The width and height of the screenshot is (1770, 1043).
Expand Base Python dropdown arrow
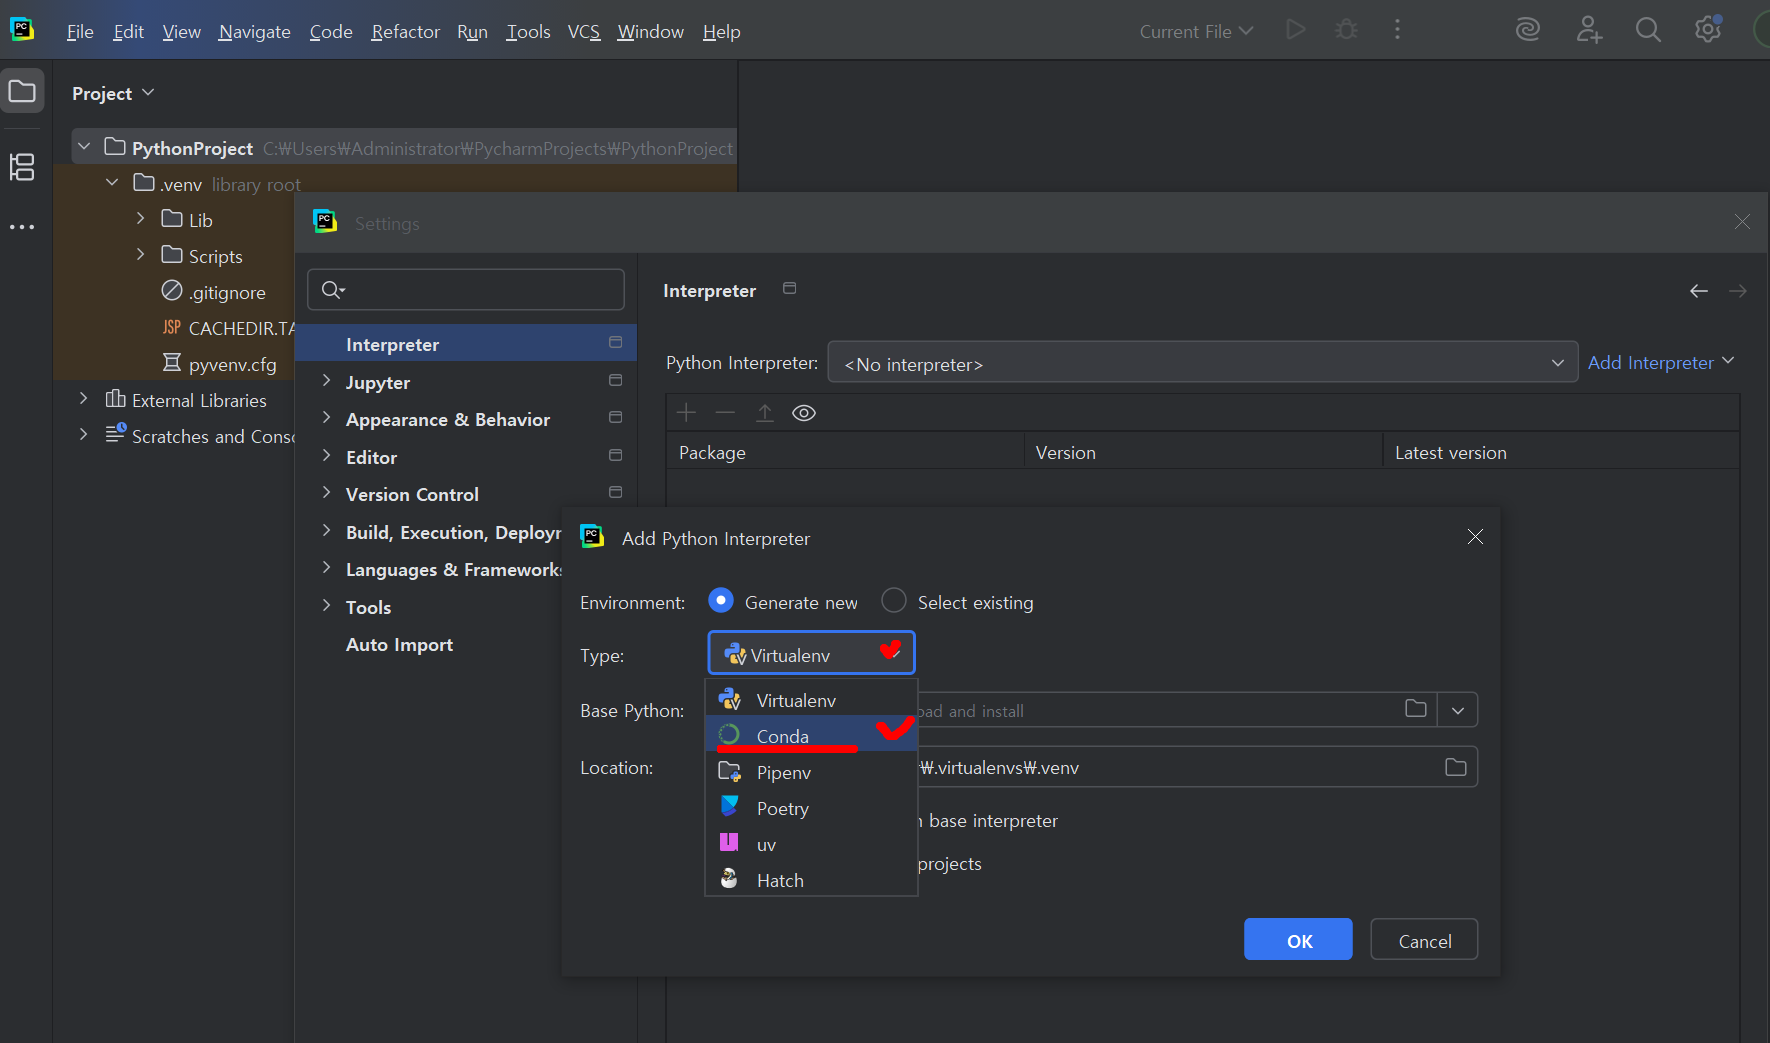pyautogui.click(x=1458, y=710)
